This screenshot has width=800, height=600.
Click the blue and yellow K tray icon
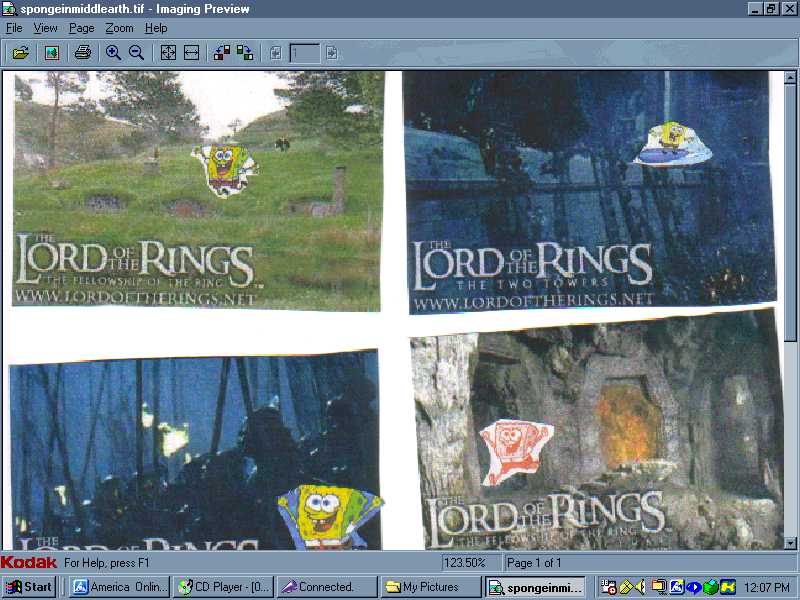(728, 588)
